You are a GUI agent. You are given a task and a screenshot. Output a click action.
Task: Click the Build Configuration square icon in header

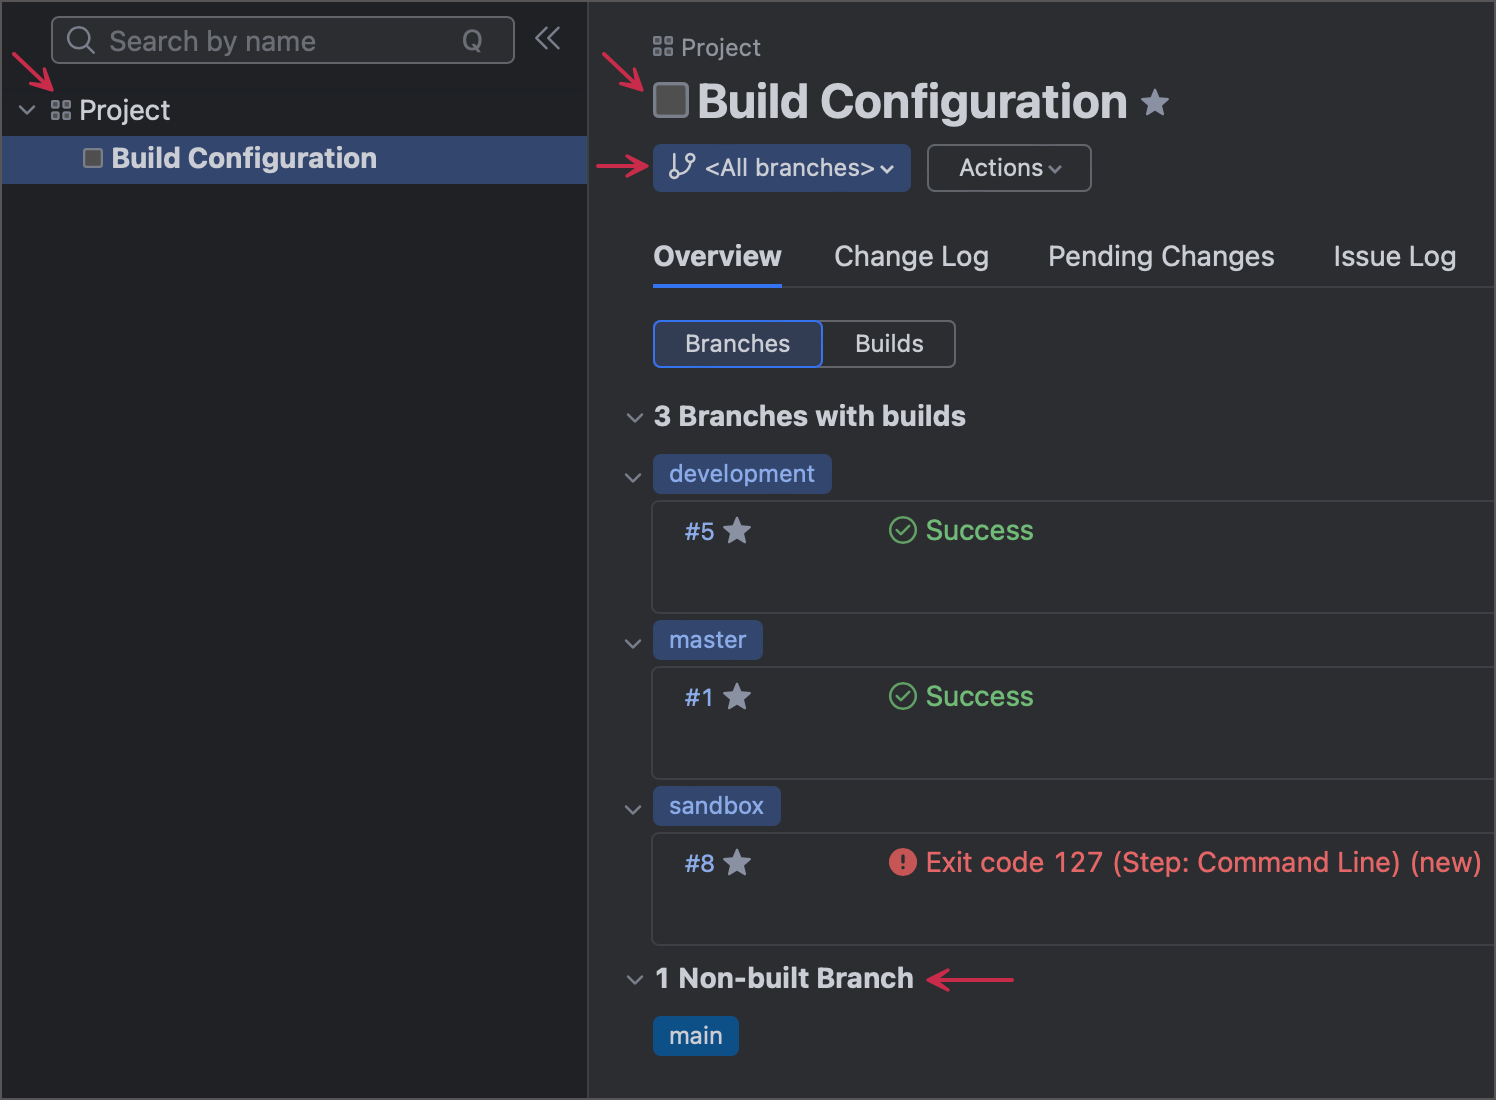(670, 99)
